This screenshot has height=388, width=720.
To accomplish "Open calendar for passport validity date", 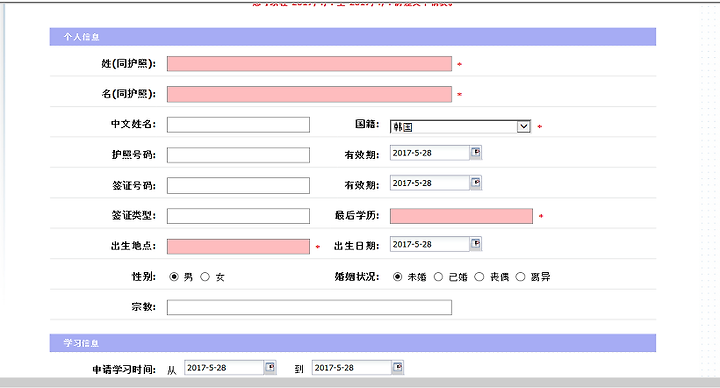I will [476, 152].
